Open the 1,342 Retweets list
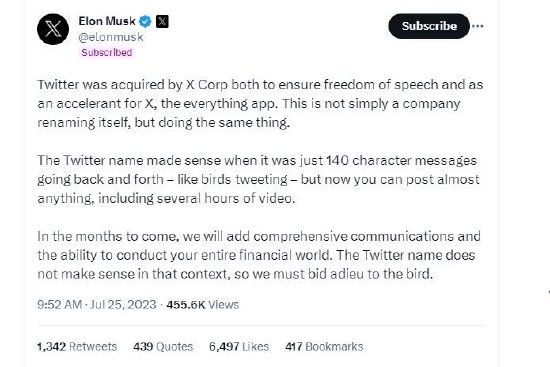This screenshot has height=367, width=550. [77, 347]
